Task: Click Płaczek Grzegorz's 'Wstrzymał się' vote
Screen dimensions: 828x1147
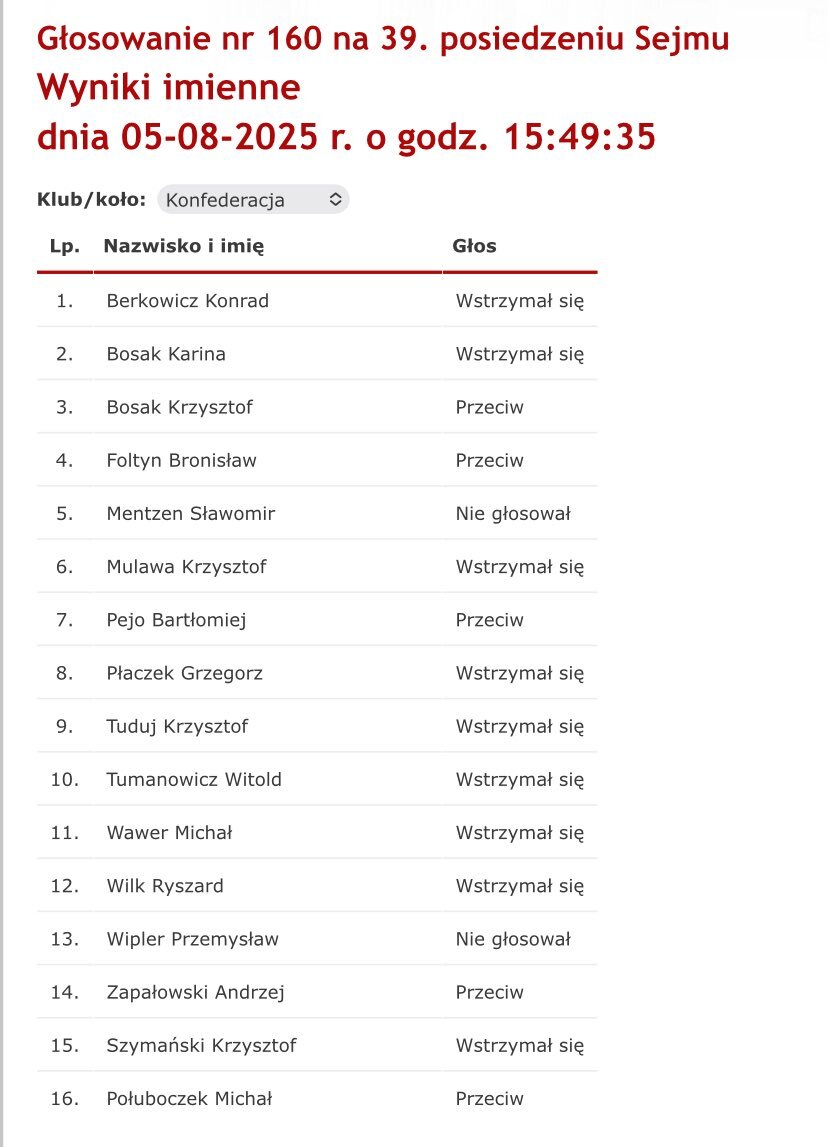Action: tap(519, 673)
